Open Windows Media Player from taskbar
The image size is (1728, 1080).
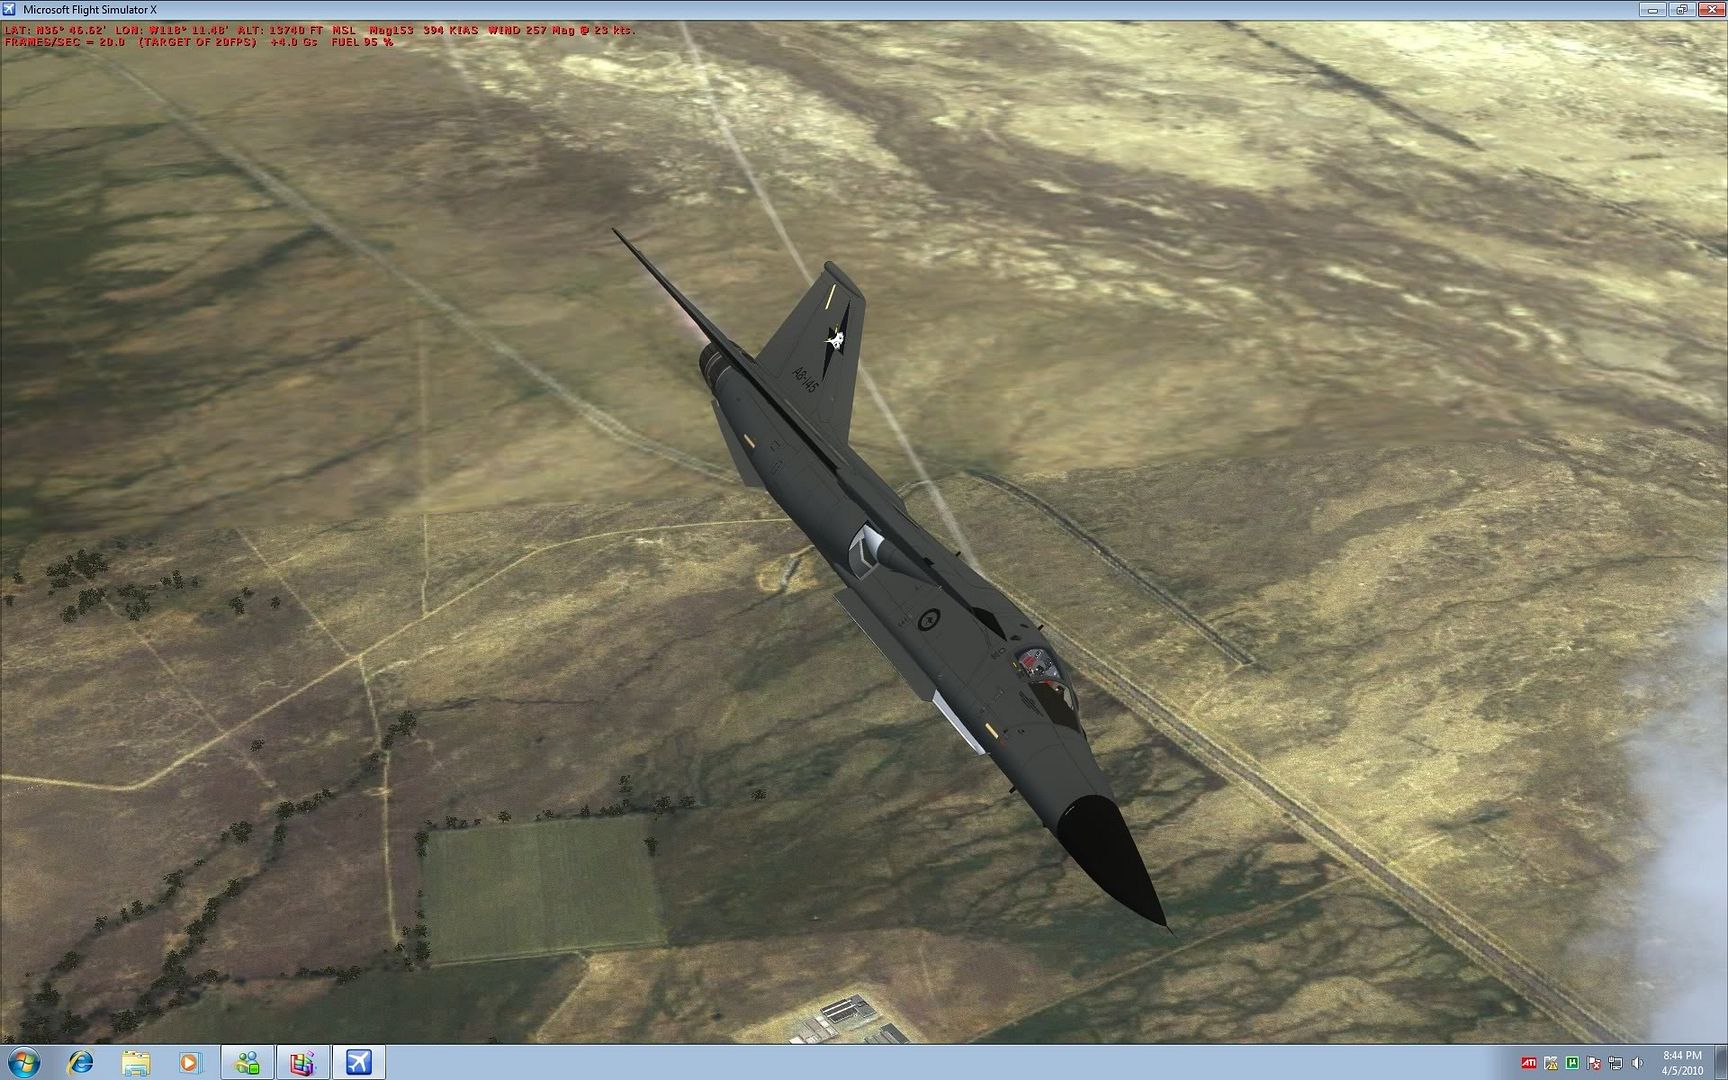(x=190, y=1062)
